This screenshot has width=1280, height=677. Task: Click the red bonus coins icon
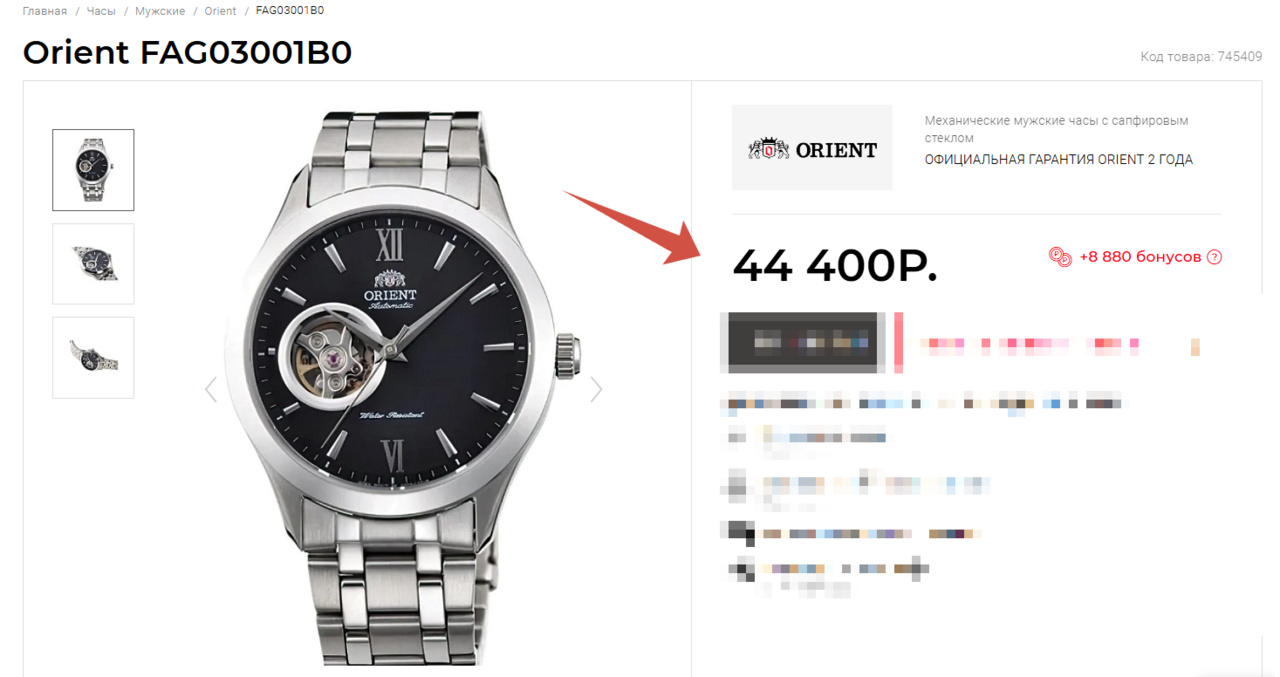(1060, 257)
